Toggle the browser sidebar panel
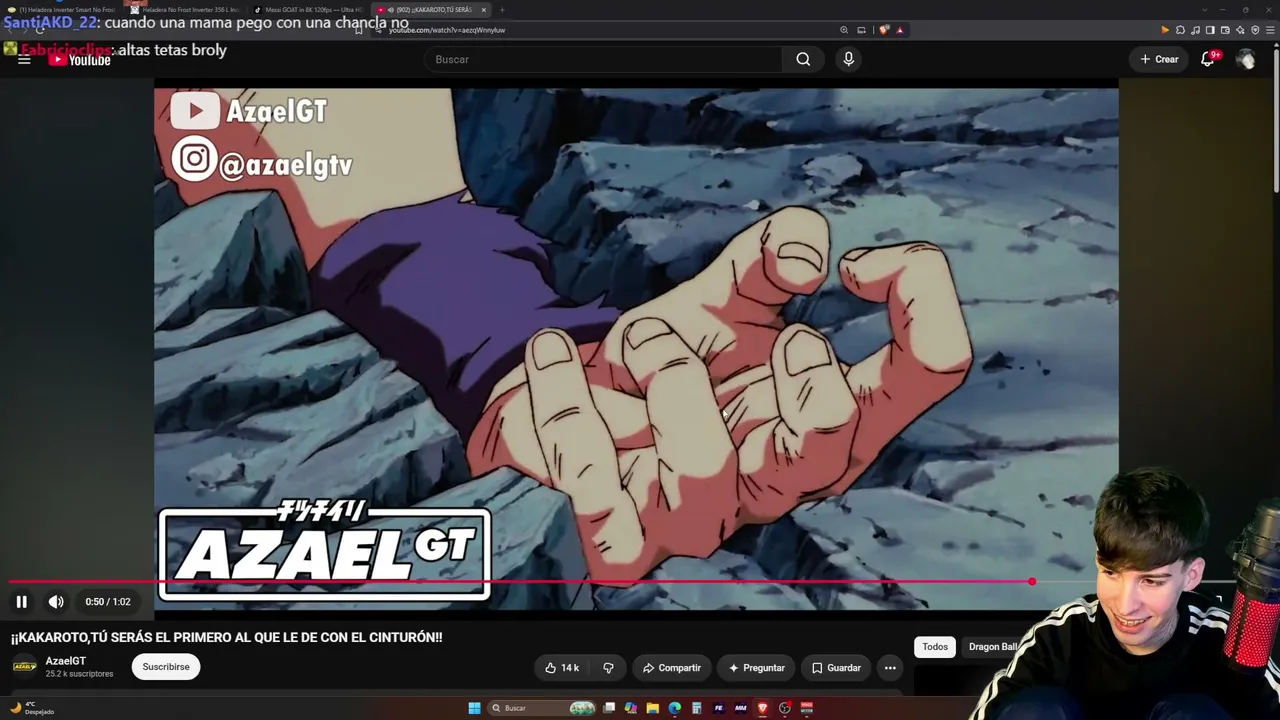This screenshot has width=1280, height=720. pos(1210,30)
